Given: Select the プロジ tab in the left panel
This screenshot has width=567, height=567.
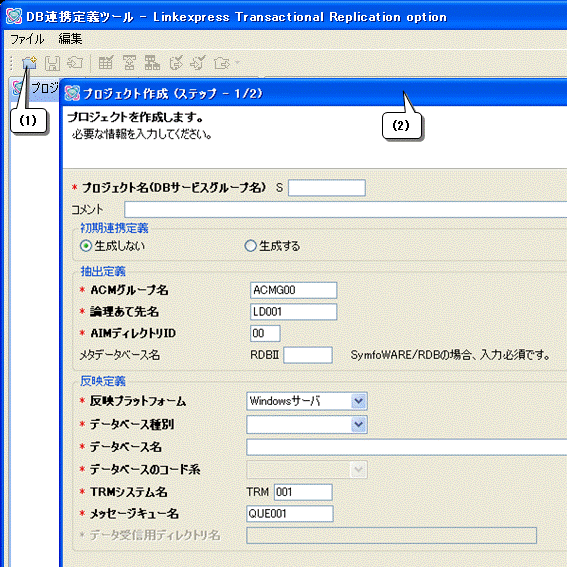Looking at the screenshot, I should click(x=35, y=88).
